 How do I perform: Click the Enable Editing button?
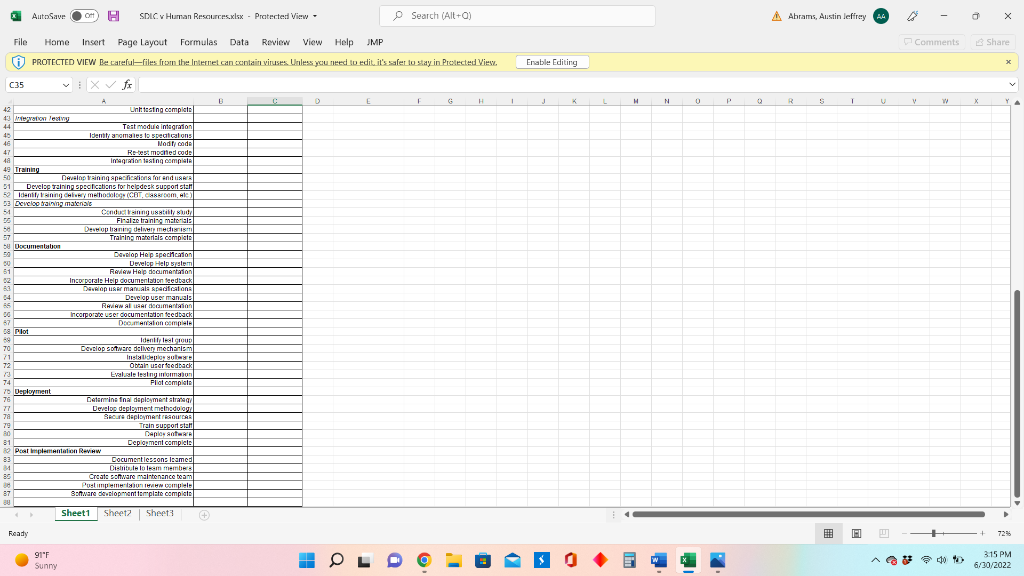click(552, 61)
